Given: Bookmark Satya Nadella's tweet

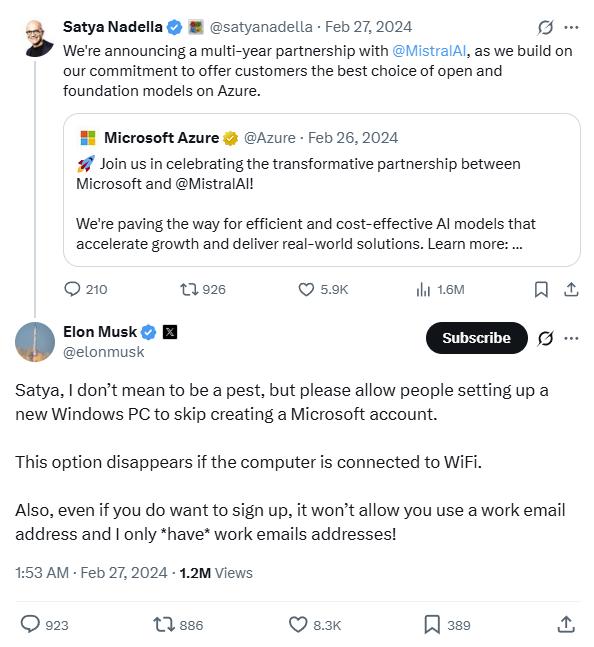Looking at the screenshot, I should [541, 289].
